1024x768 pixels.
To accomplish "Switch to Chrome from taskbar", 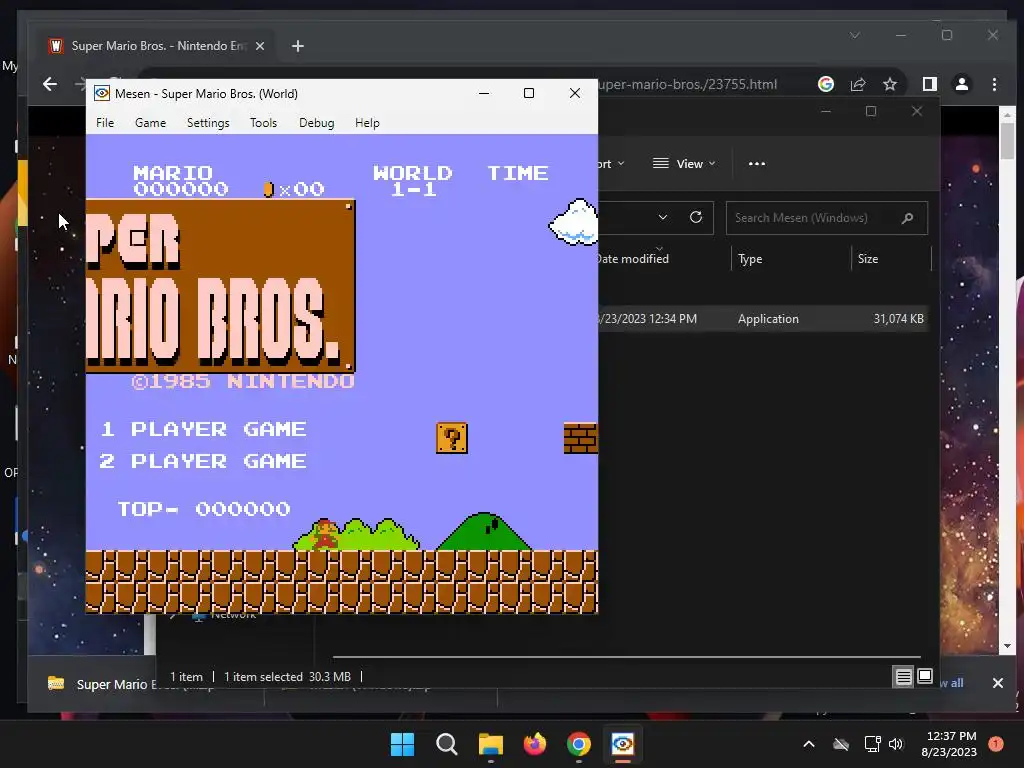I will pyautogui.click(x=579, y=744).
